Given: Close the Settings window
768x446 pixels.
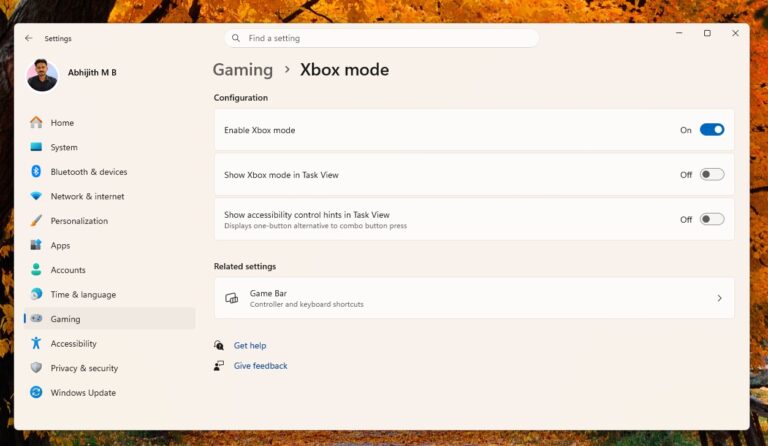Looking at the screenshot, I should point(735,33).
